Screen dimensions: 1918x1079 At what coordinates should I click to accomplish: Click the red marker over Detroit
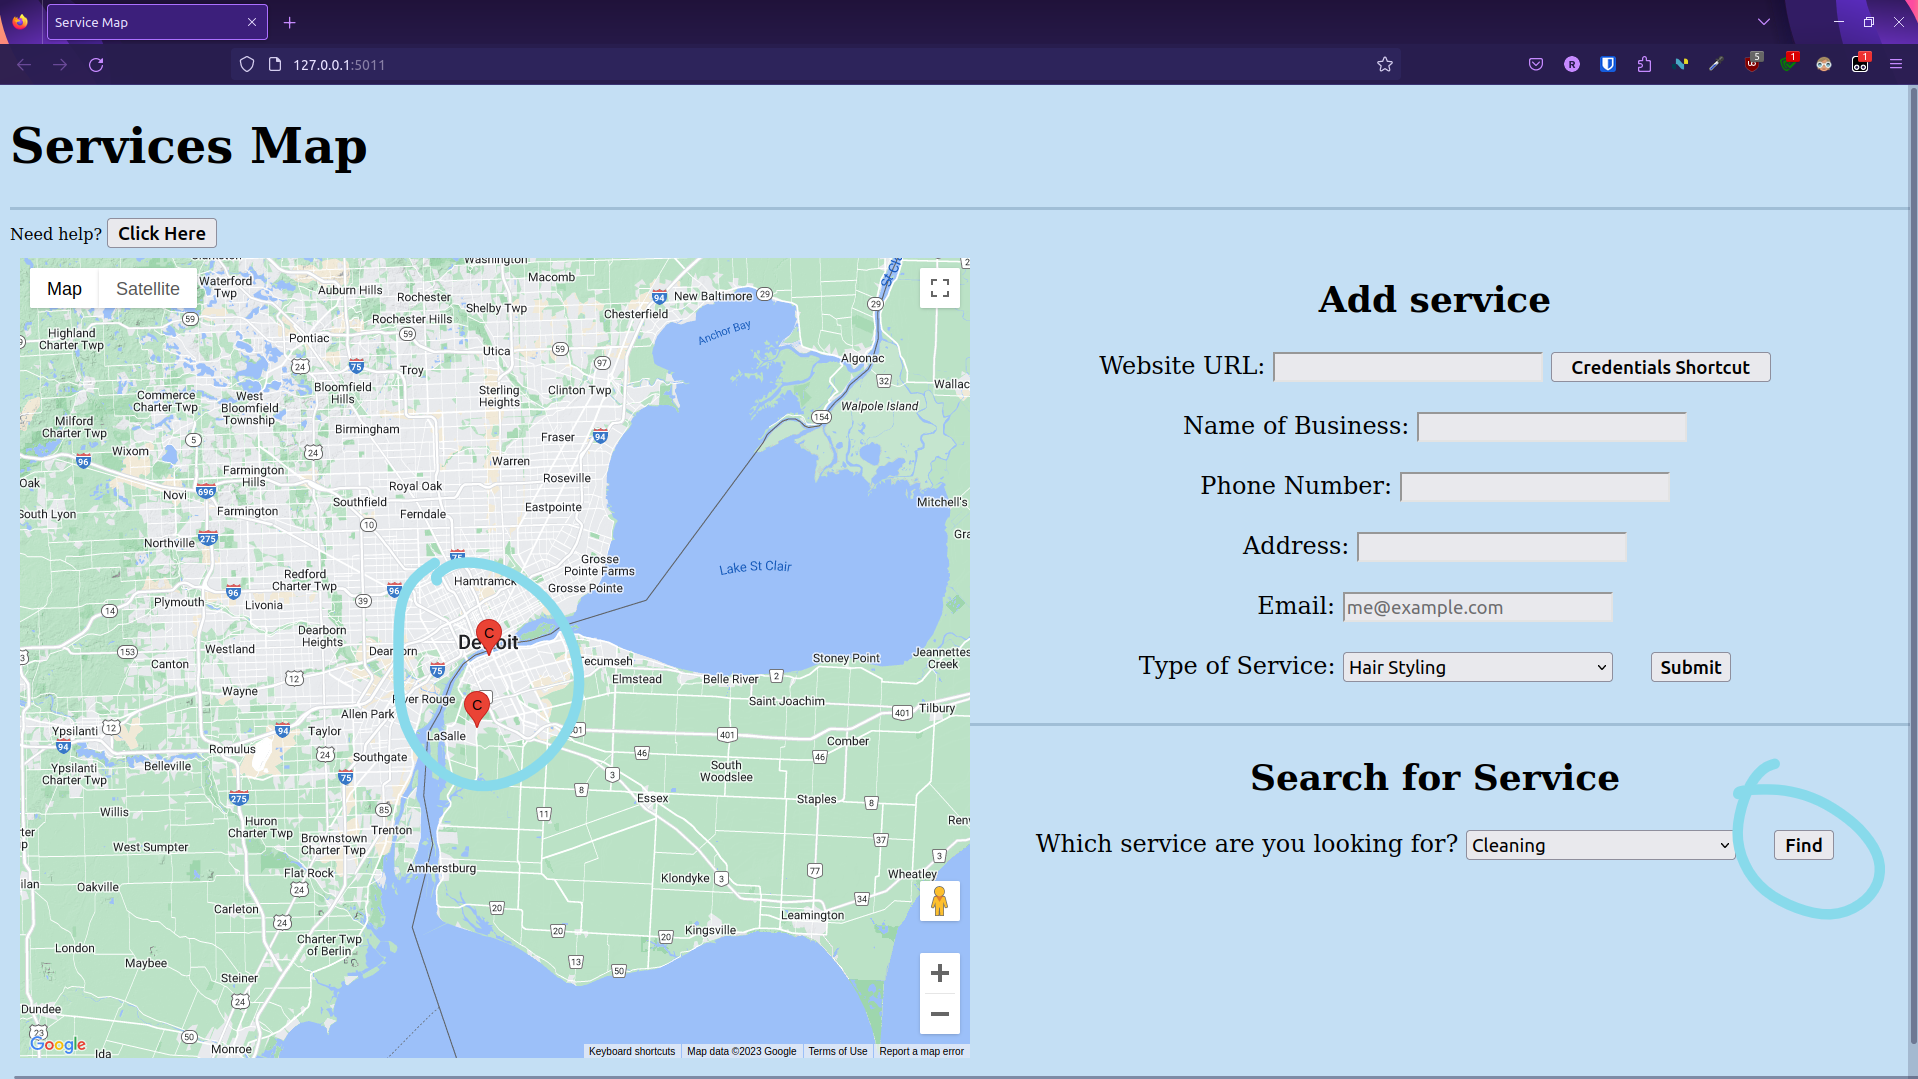(488, 636)
